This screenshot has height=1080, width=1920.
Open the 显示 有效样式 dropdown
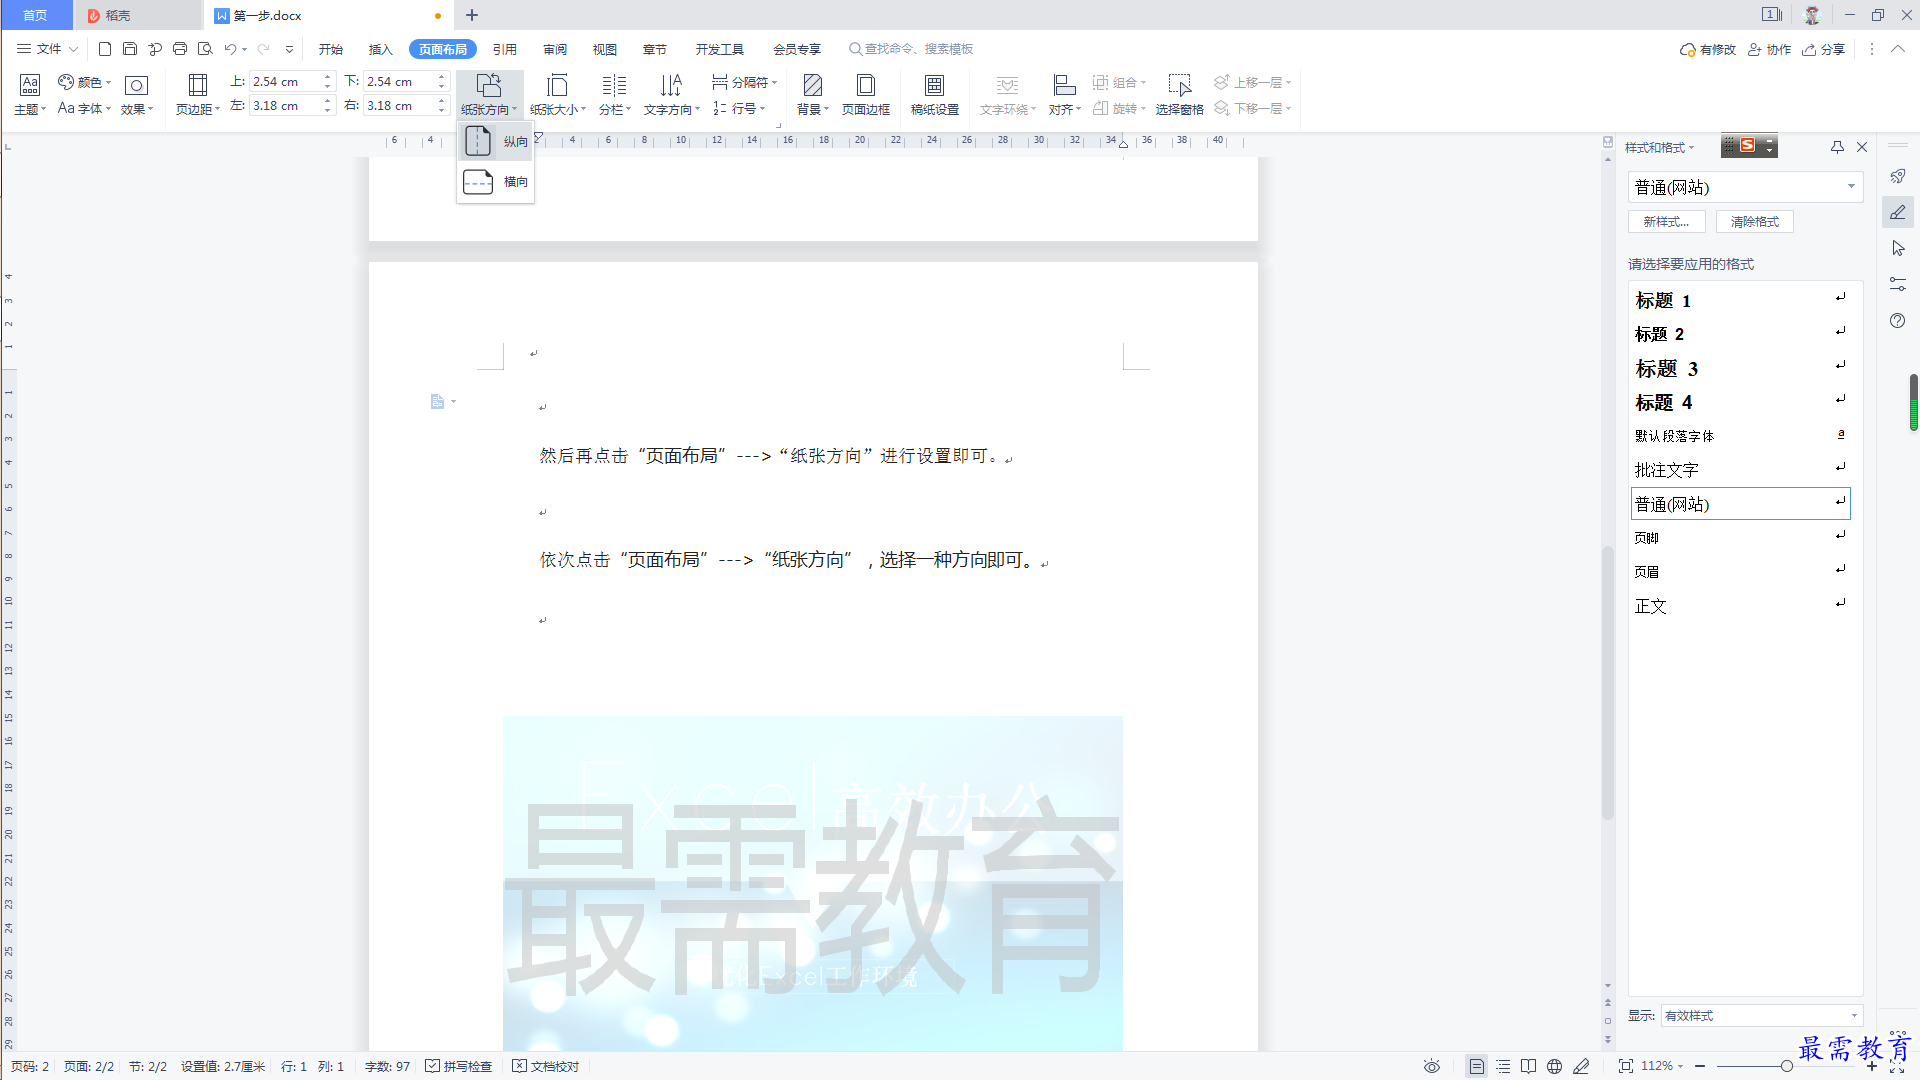tap(1761, 1015)
